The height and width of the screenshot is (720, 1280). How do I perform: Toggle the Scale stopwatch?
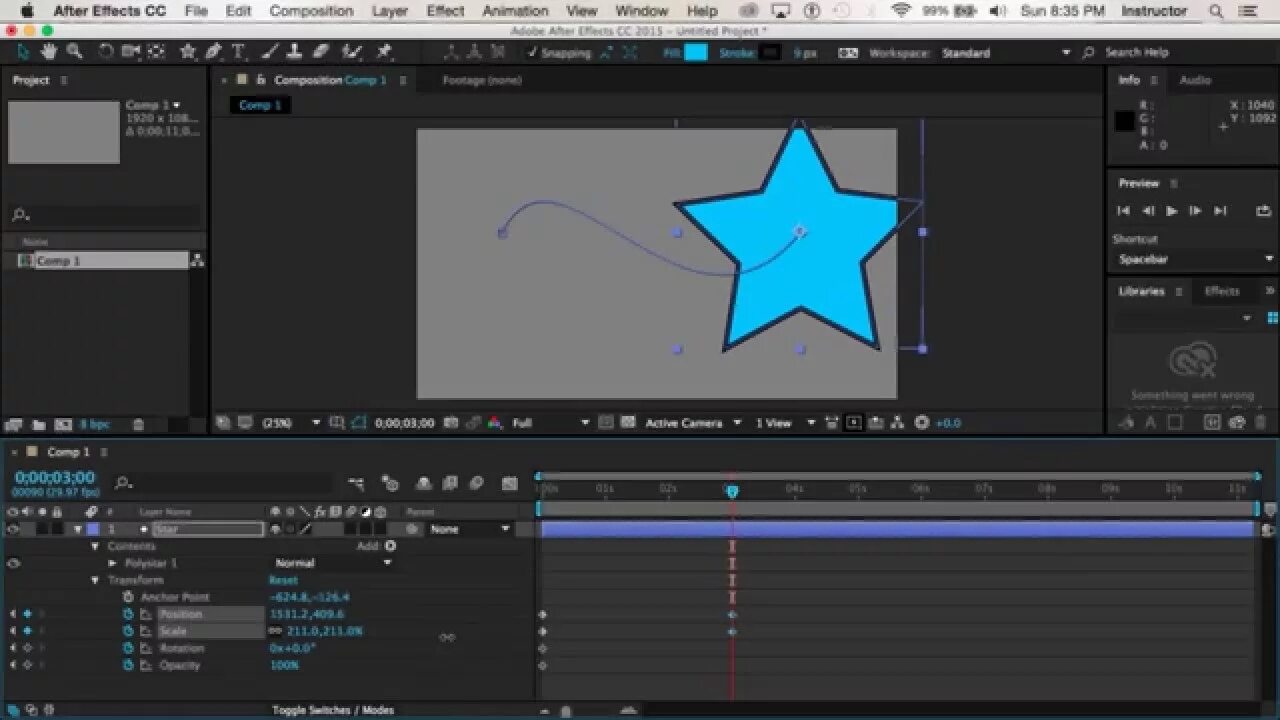(128, 631)
